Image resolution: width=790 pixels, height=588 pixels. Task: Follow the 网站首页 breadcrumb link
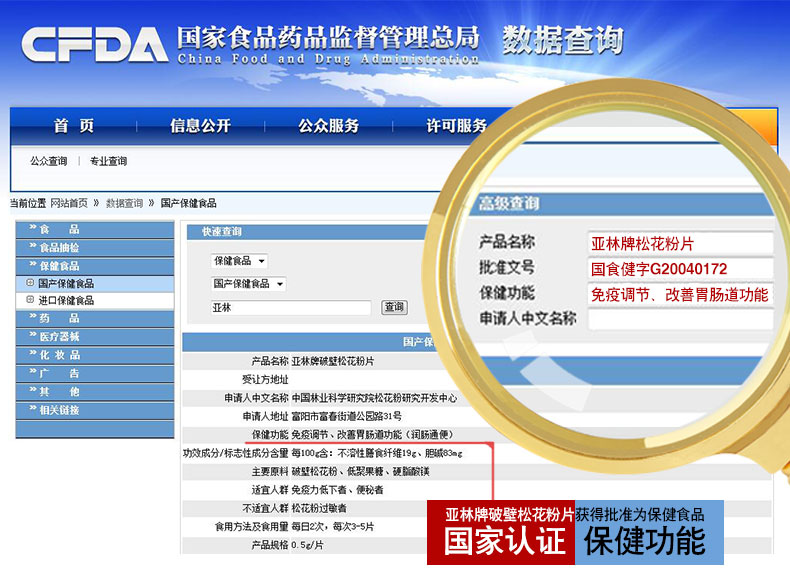click(x=69, y=203)
